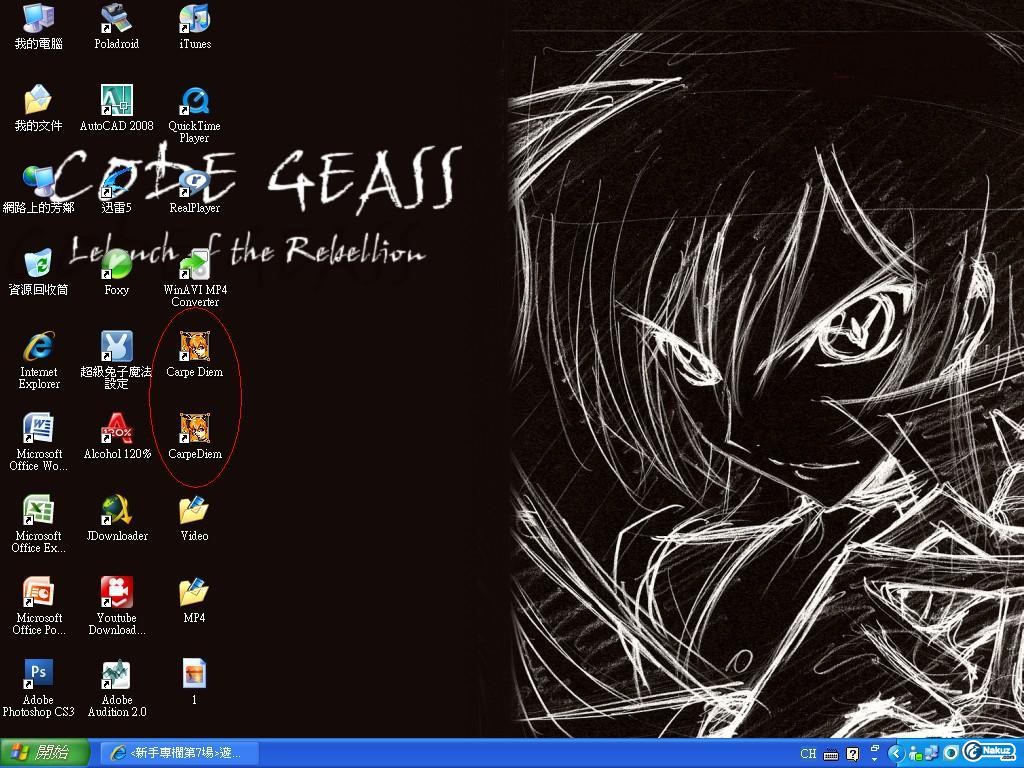Click the WinAVI MP4 Converter icon

[x=194, y=265]
